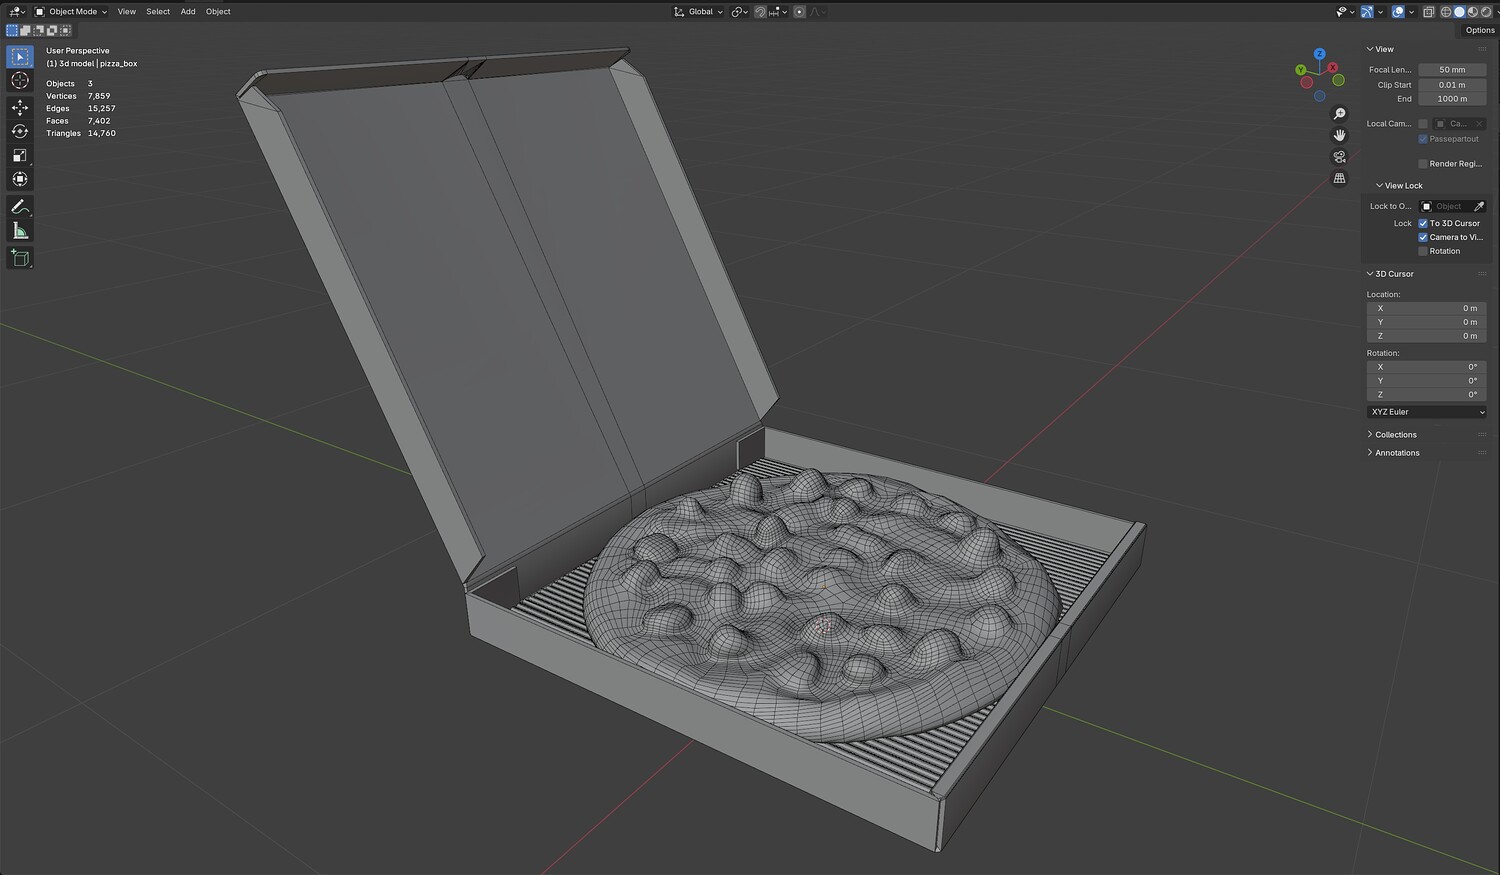The image size is (1500, 875).
Task: Switch perspective/orthographic with the grid button
Action: click(x=1340, y=178)
